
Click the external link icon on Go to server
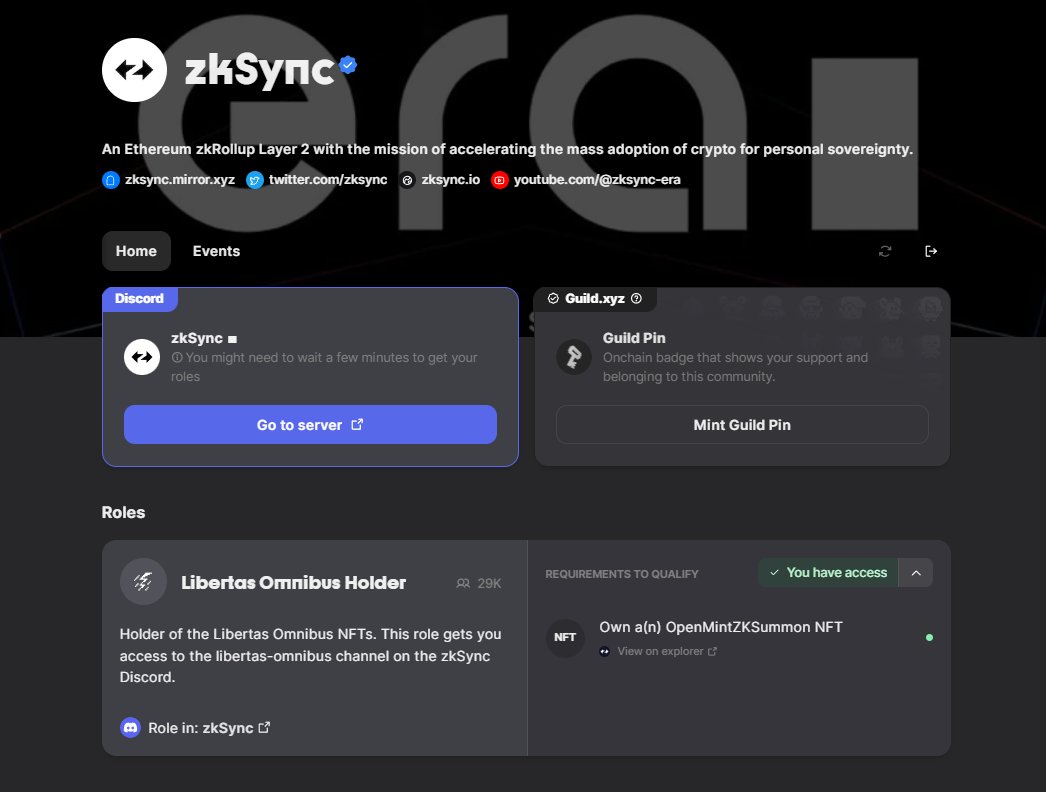point(357,424)
